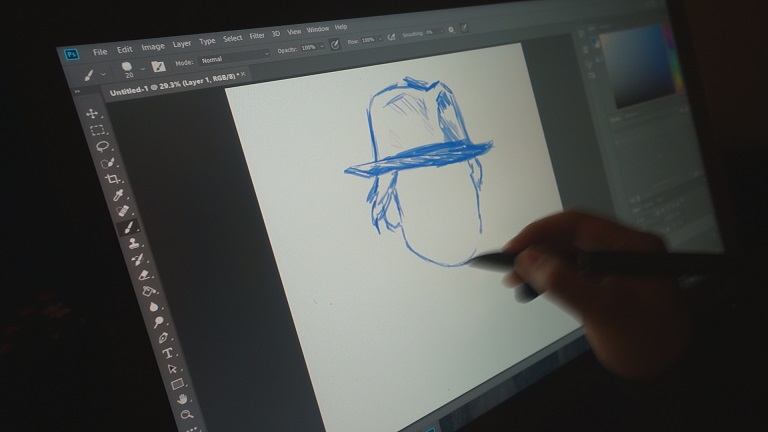Select the Zoom tool
Viewport: 768px width, 432px height.
pos(187,415)
